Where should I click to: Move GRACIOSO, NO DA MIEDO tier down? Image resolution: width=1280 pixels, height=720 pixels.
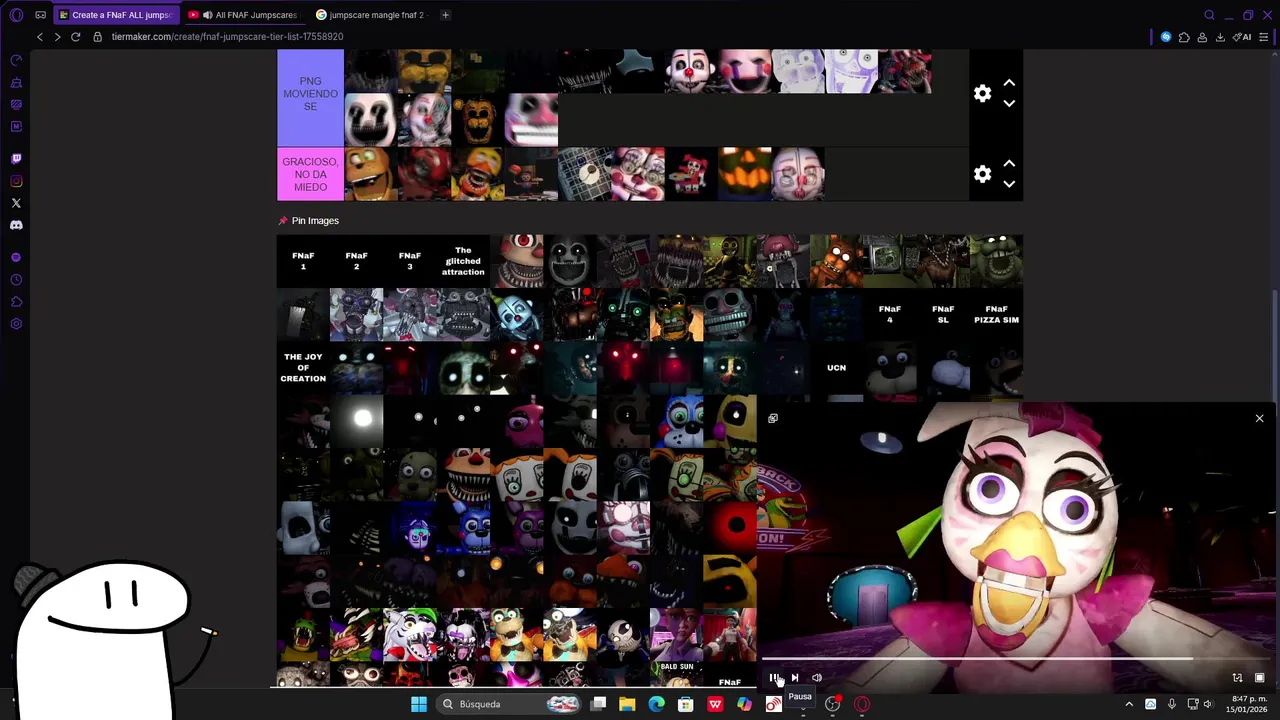[x=1009, y=184]
